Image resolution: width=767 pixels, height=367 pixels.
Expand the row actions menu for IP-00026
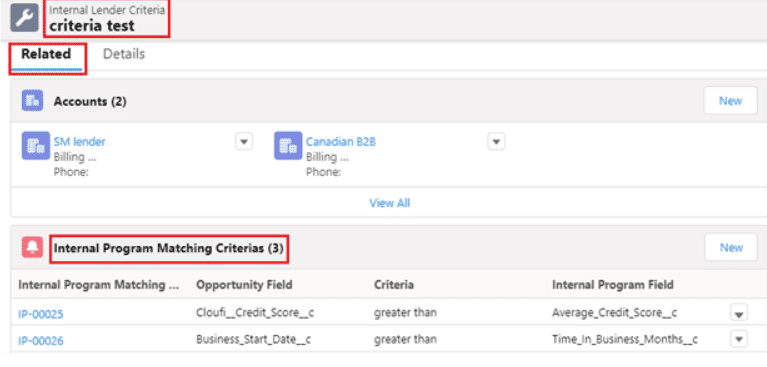click(x=739, y=339)
